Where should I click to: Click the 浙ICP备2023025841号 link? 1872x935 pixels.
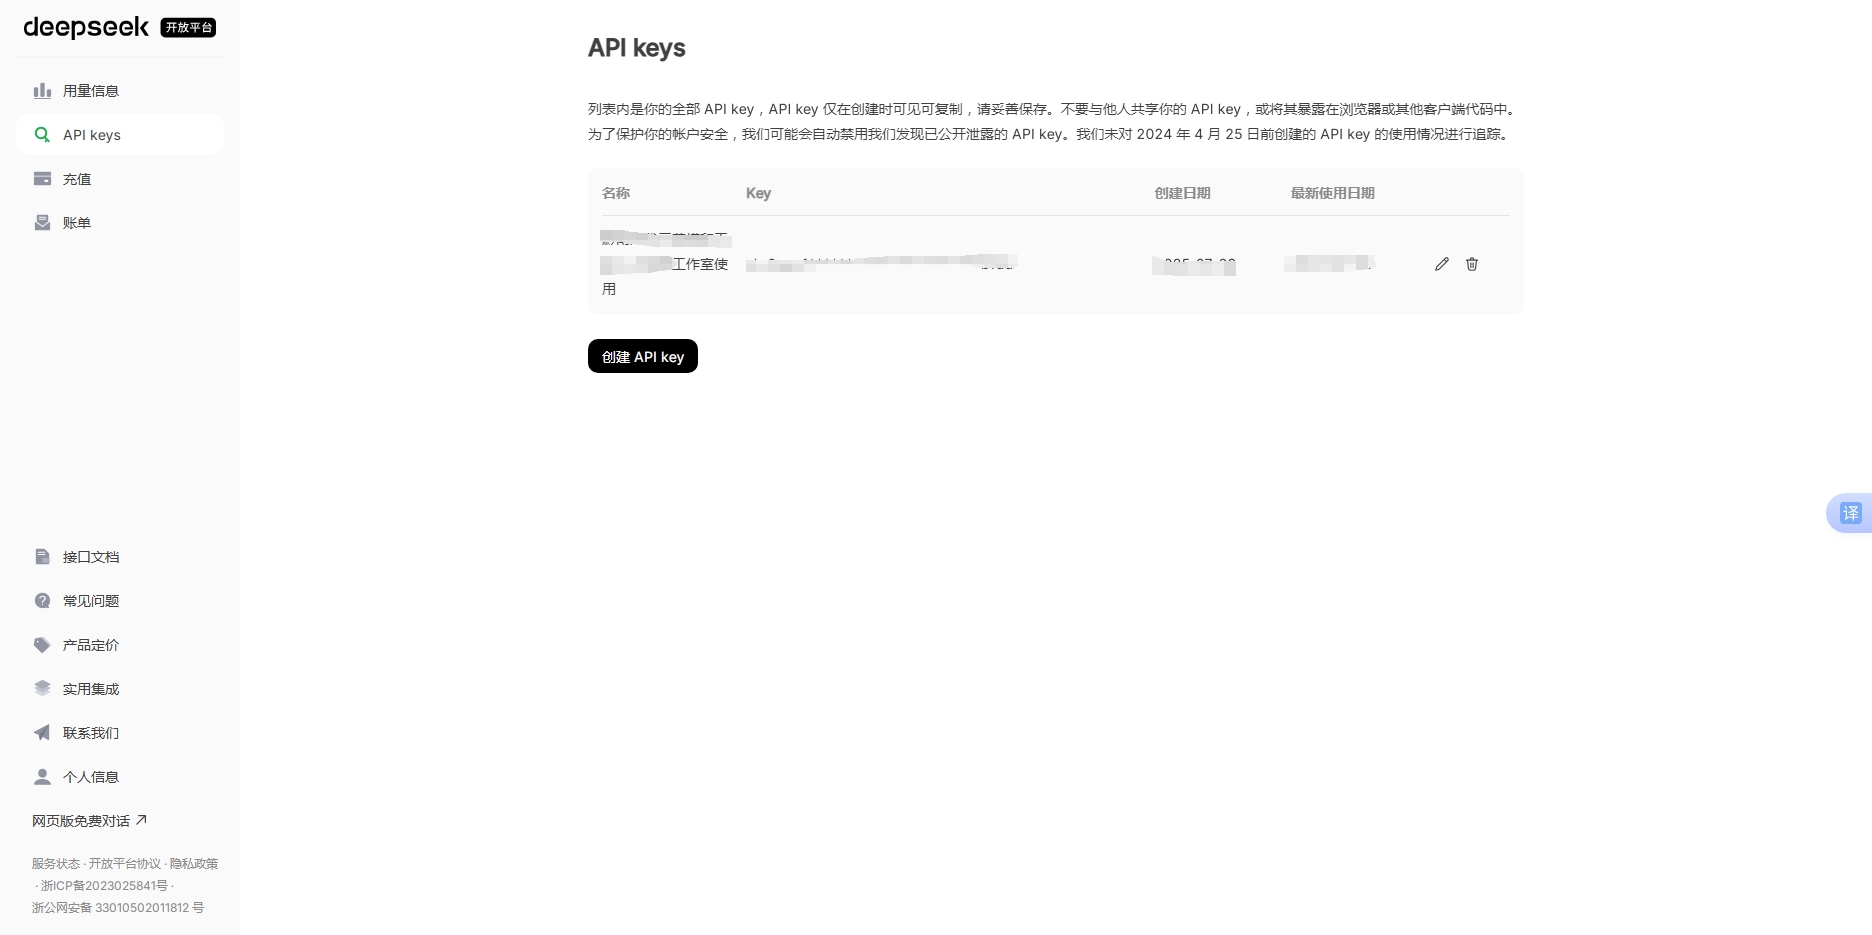104,886
